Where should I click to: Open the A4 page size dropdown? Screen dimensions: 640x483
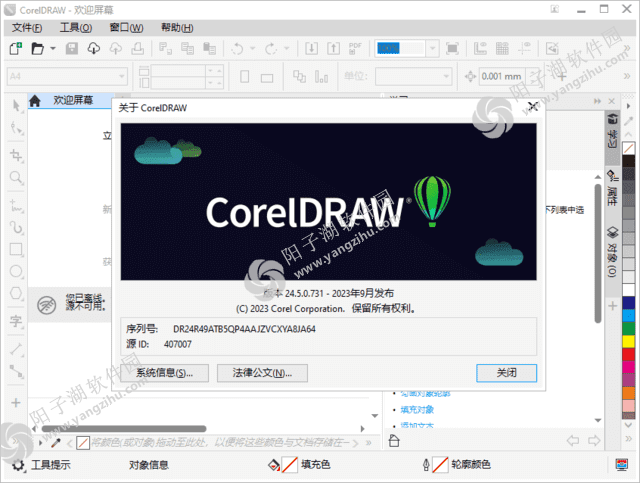pos(121,76)
